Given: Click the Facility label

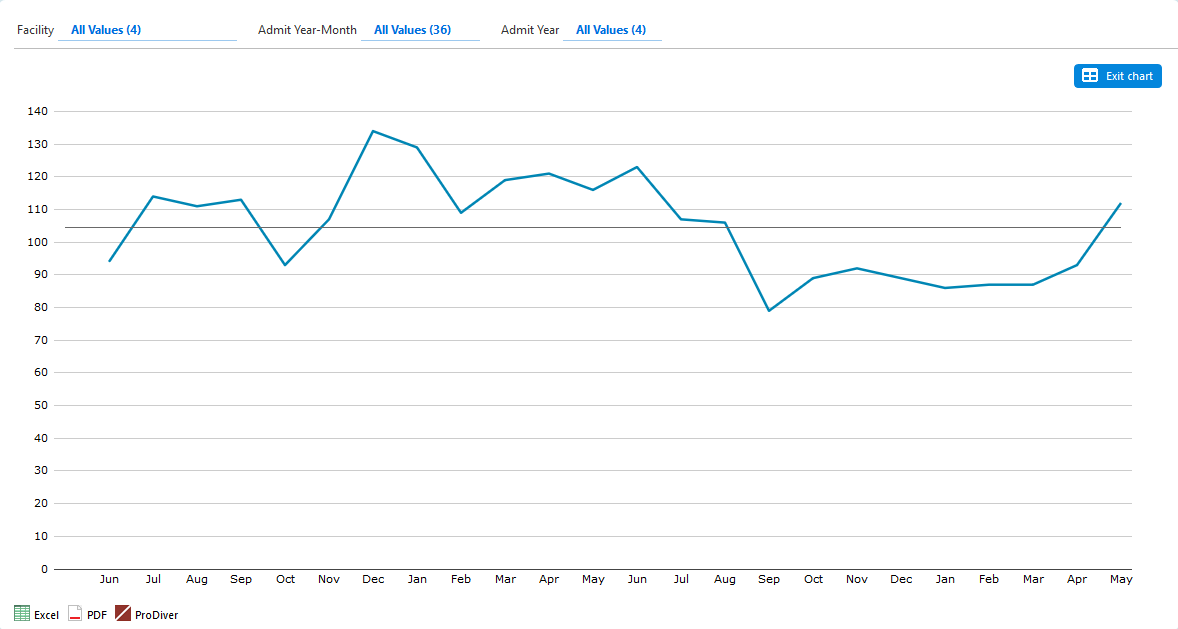Looking at the screenshot, I should 35,30.
